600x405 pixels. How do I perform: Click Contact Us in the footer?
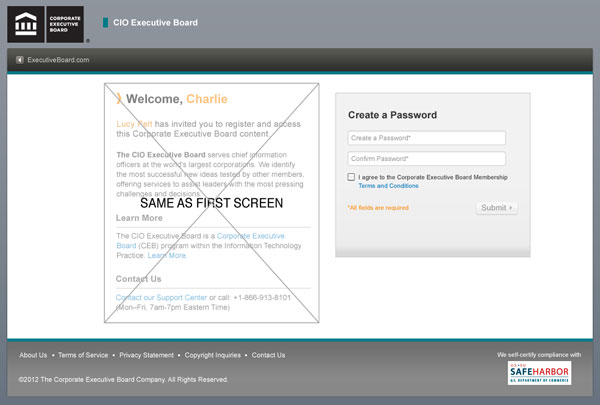click(x=268, y=355)
